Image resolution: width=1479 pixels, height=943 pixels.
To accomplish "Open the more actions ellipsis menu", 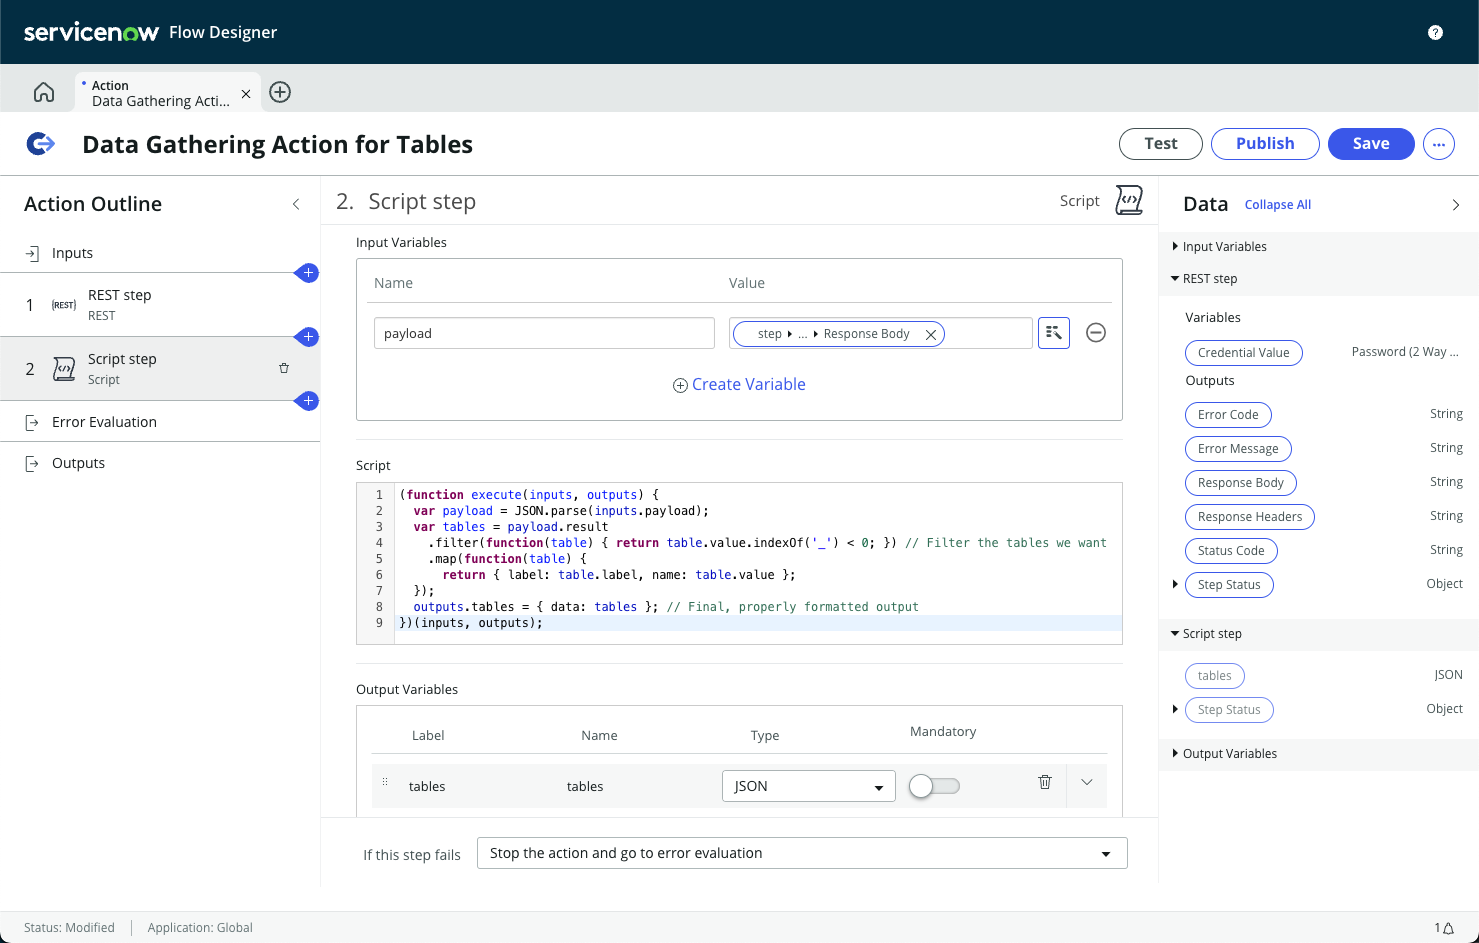I will 1439,144.
